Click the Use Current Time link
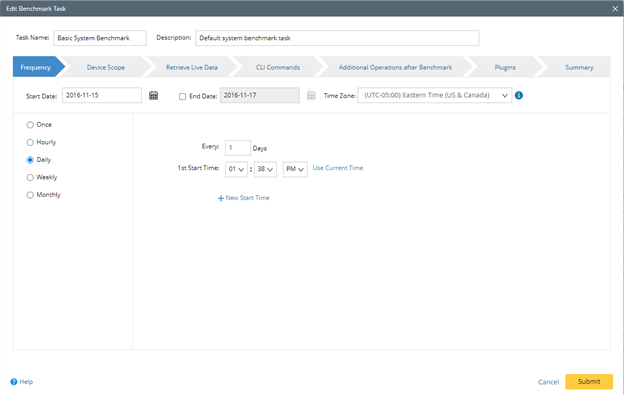624x395 pixels. [x=338, y=168]
